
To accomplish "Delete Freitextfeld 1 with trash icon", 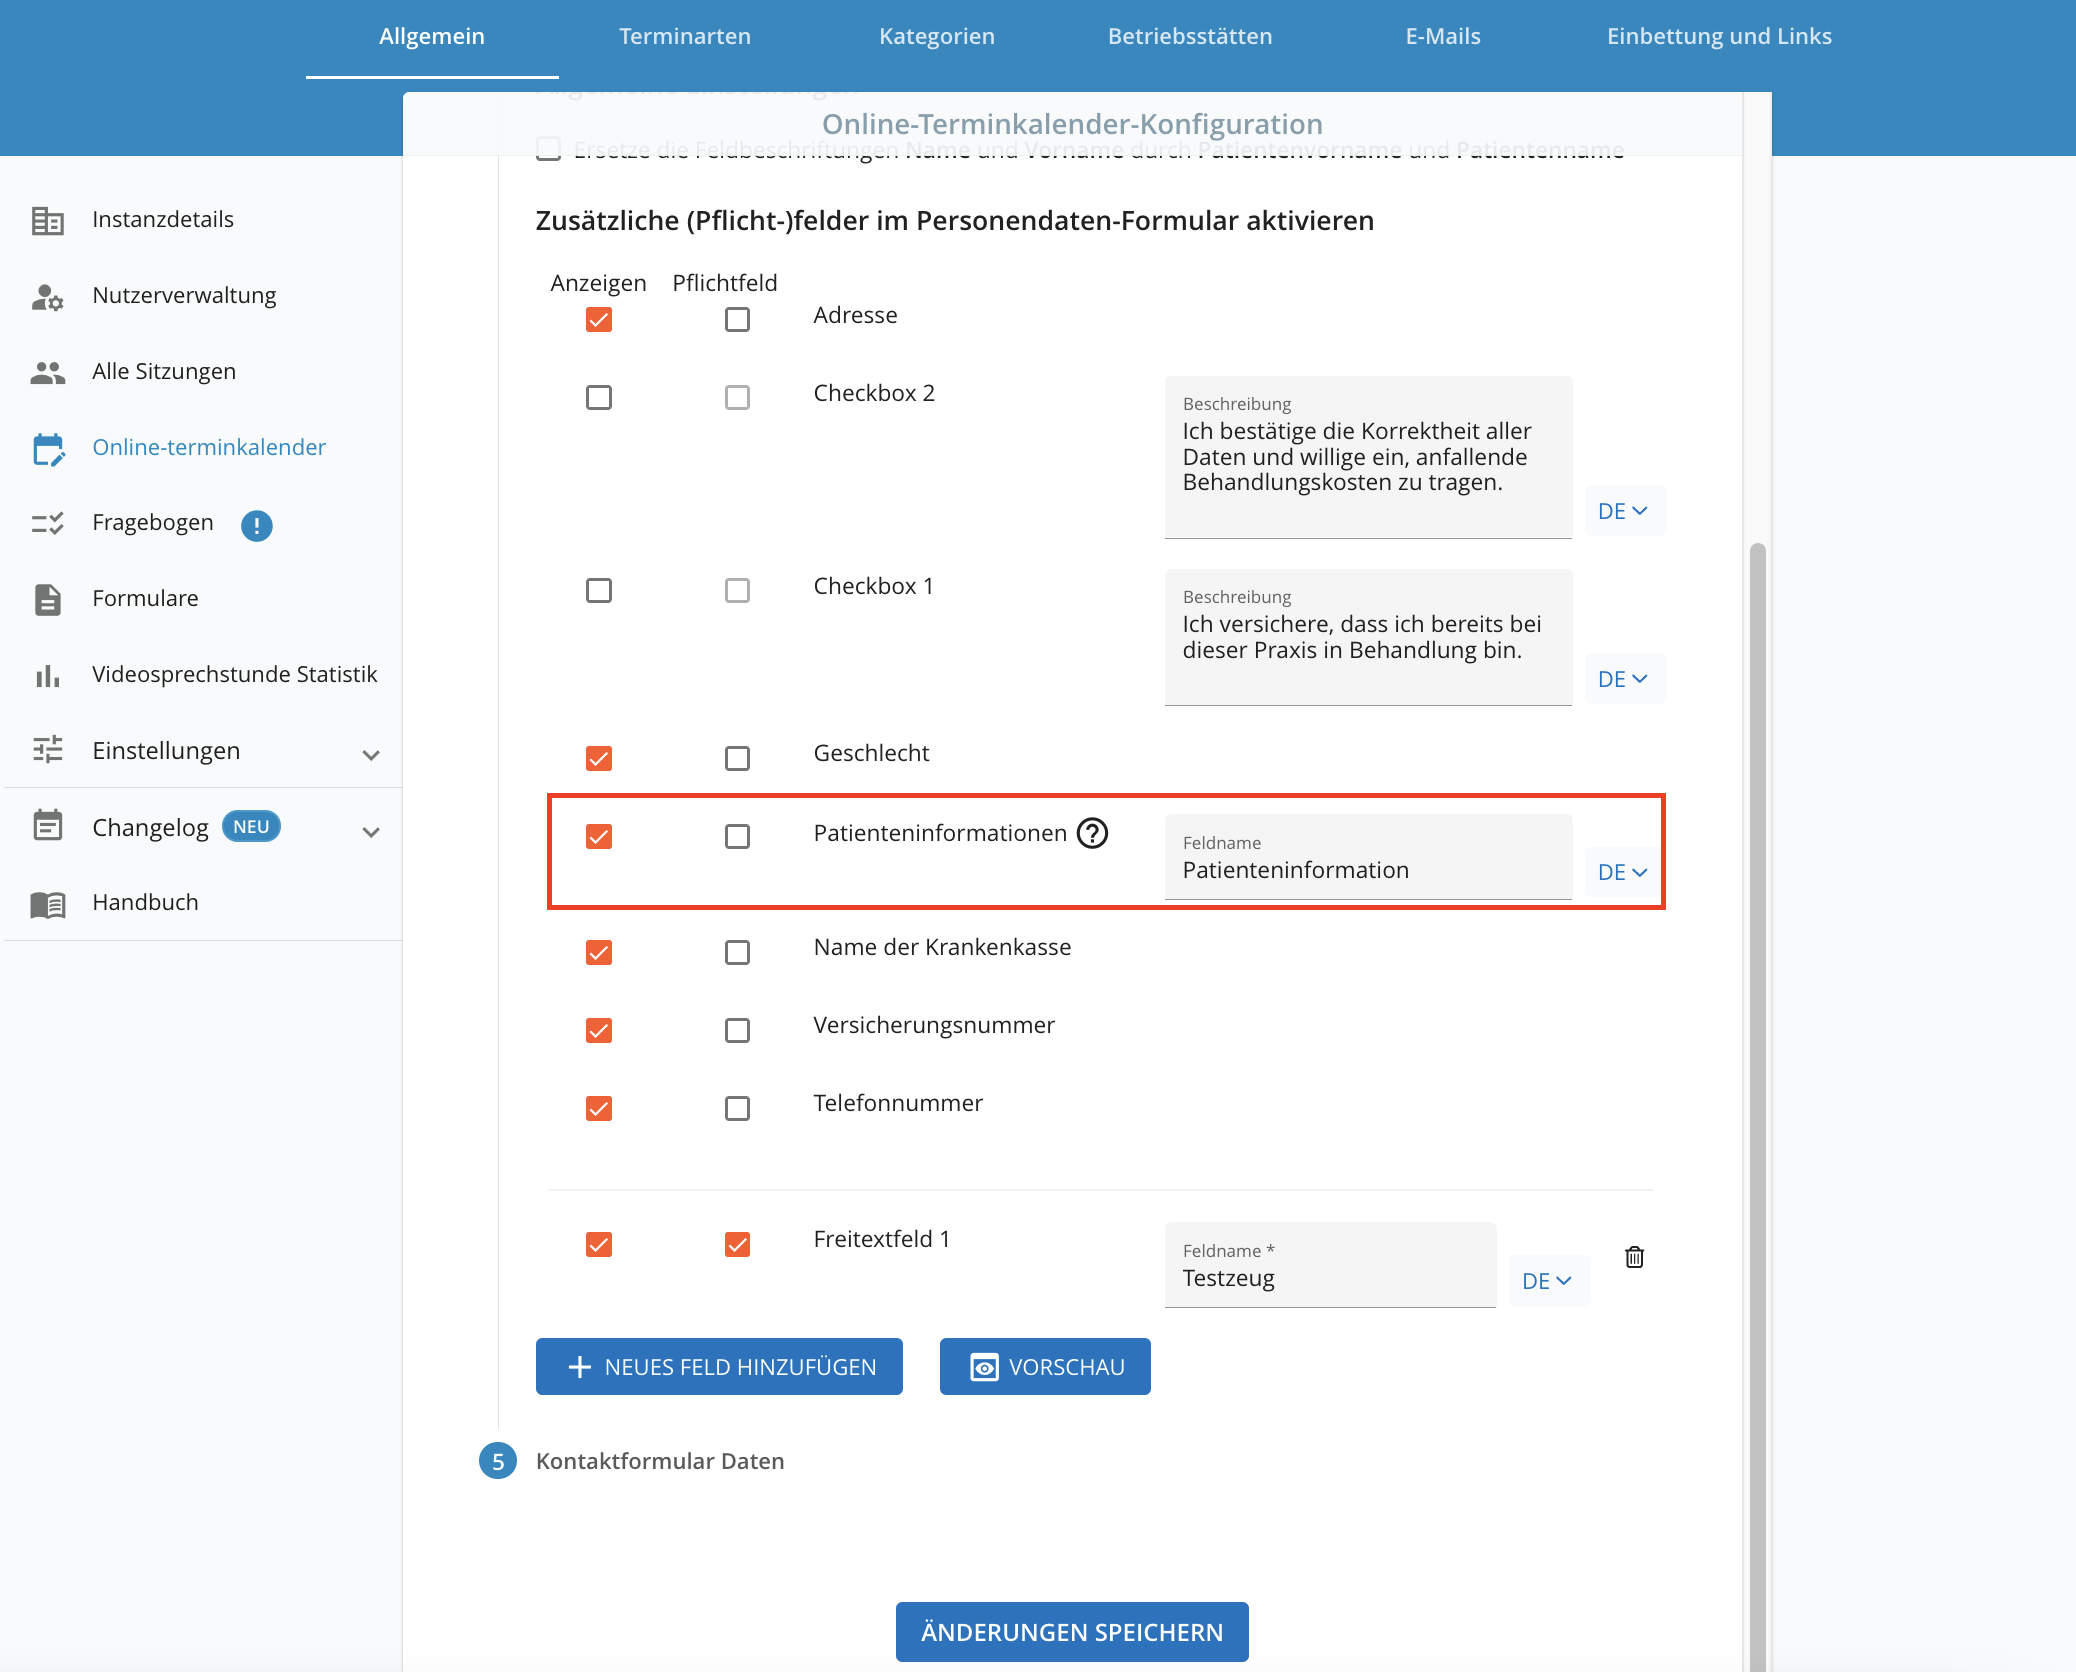I will (x=1634, y=1257).
